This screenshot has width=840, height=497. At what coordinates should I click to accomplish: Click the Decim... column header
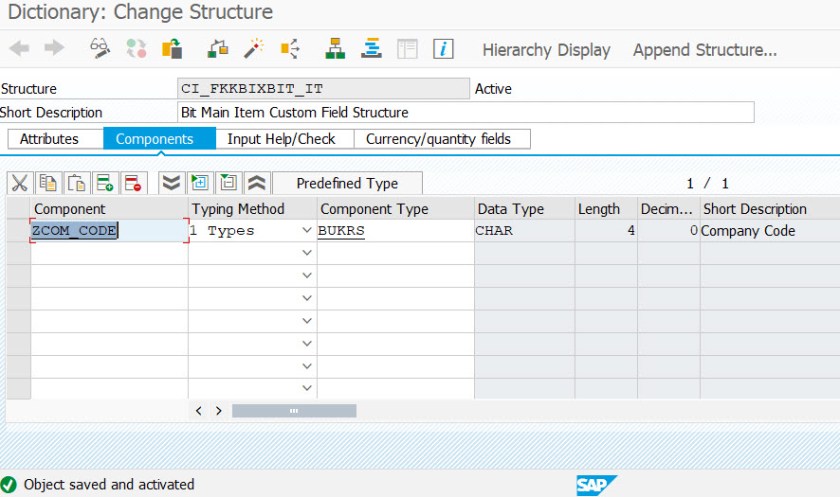coord(669,208)
